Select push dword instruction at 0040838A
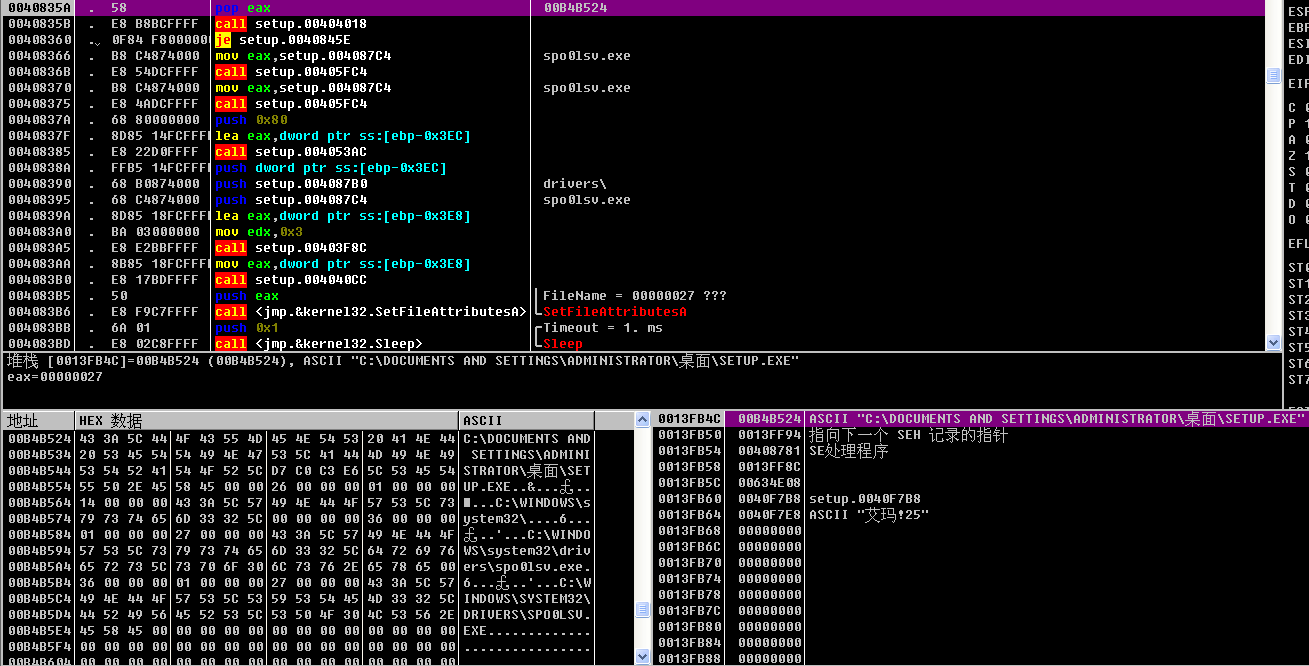This screenshot has width=1309, height=666. coord(632,168)
